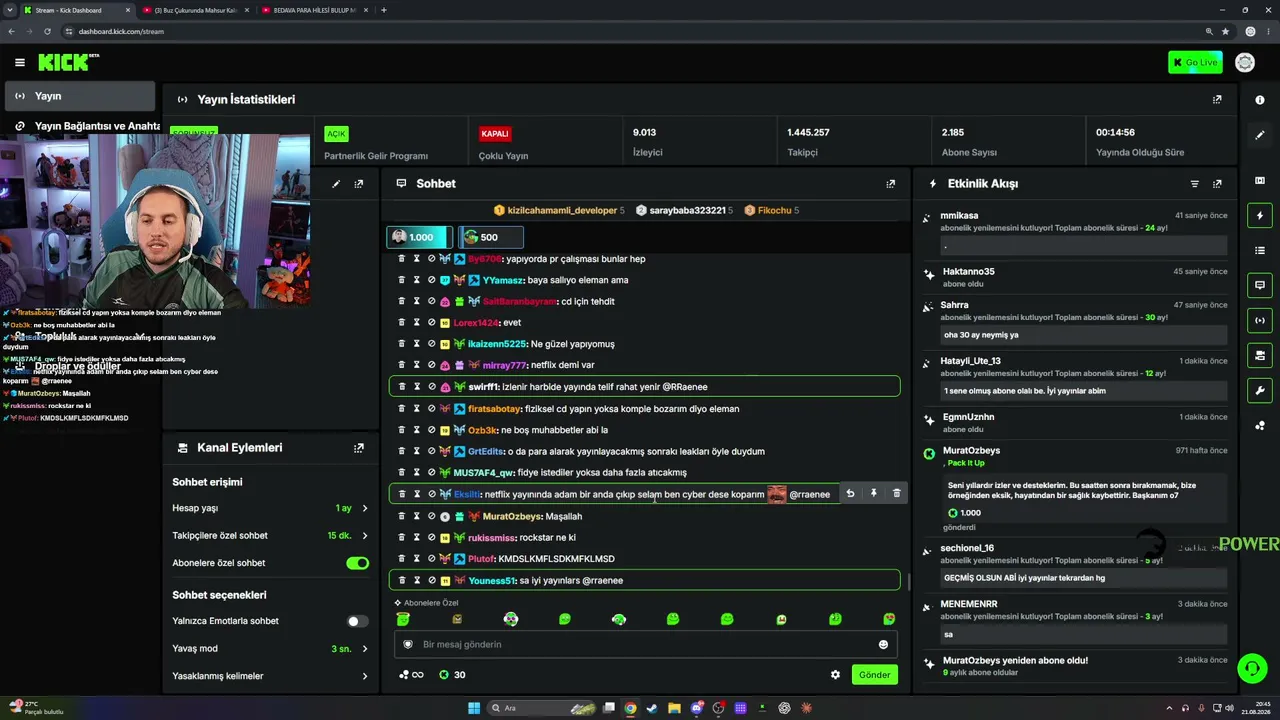Bookmark this page with the star icon

pyautogui.click(x=1225, y=31)
